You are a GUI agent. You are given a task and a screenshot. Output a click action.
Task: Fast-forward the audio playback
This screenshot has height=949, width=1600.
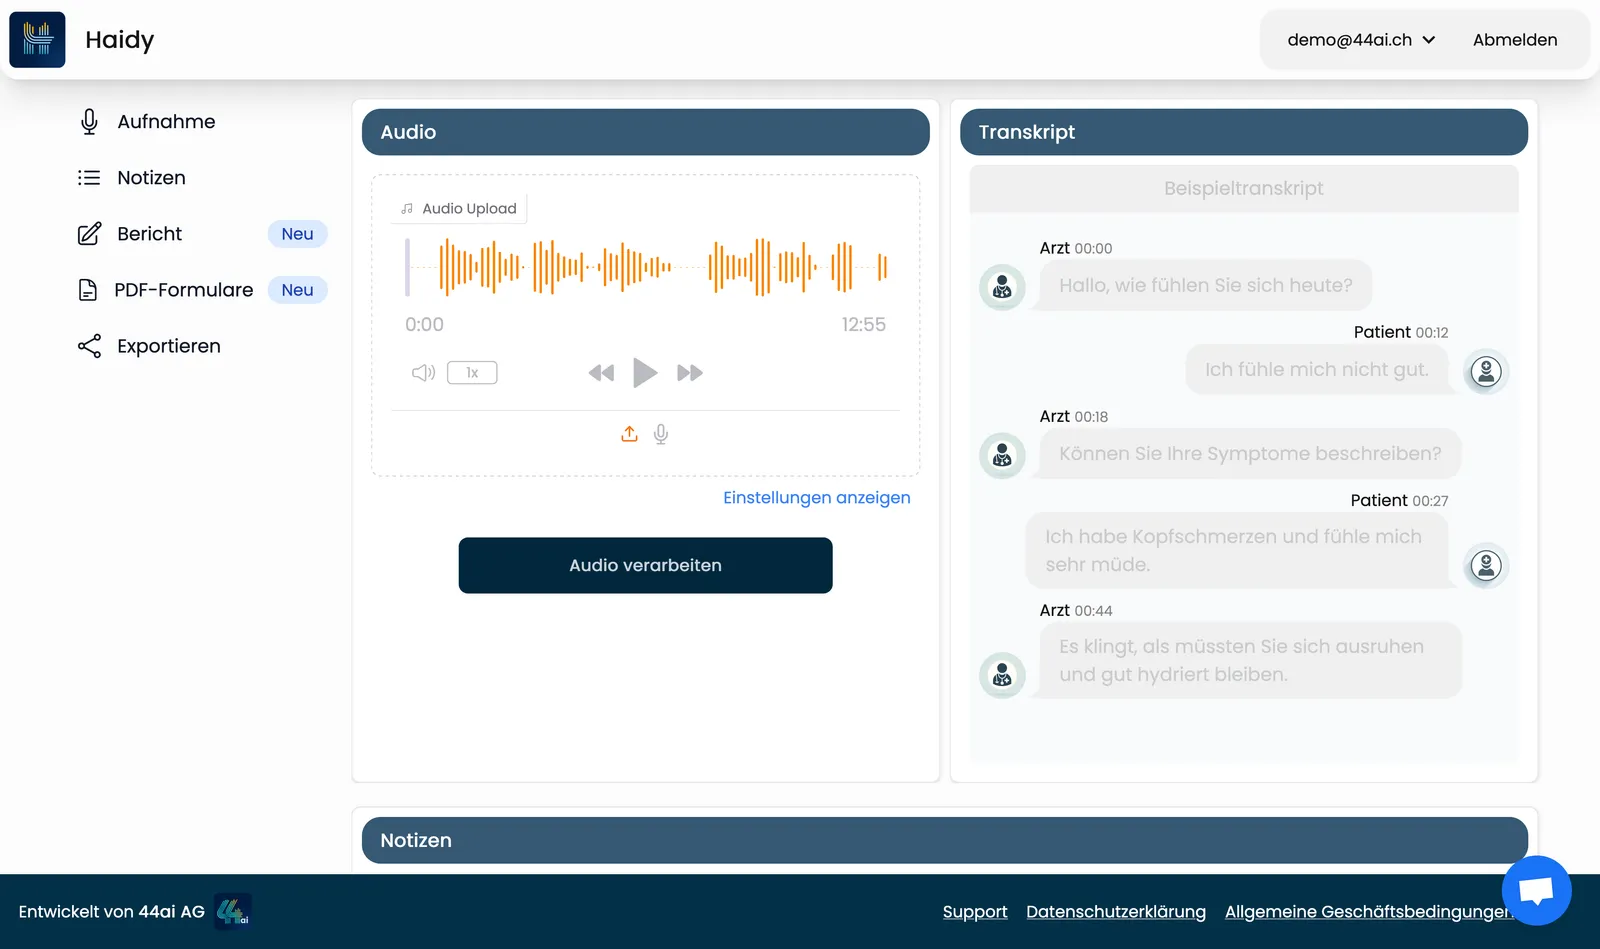(690, 373)
